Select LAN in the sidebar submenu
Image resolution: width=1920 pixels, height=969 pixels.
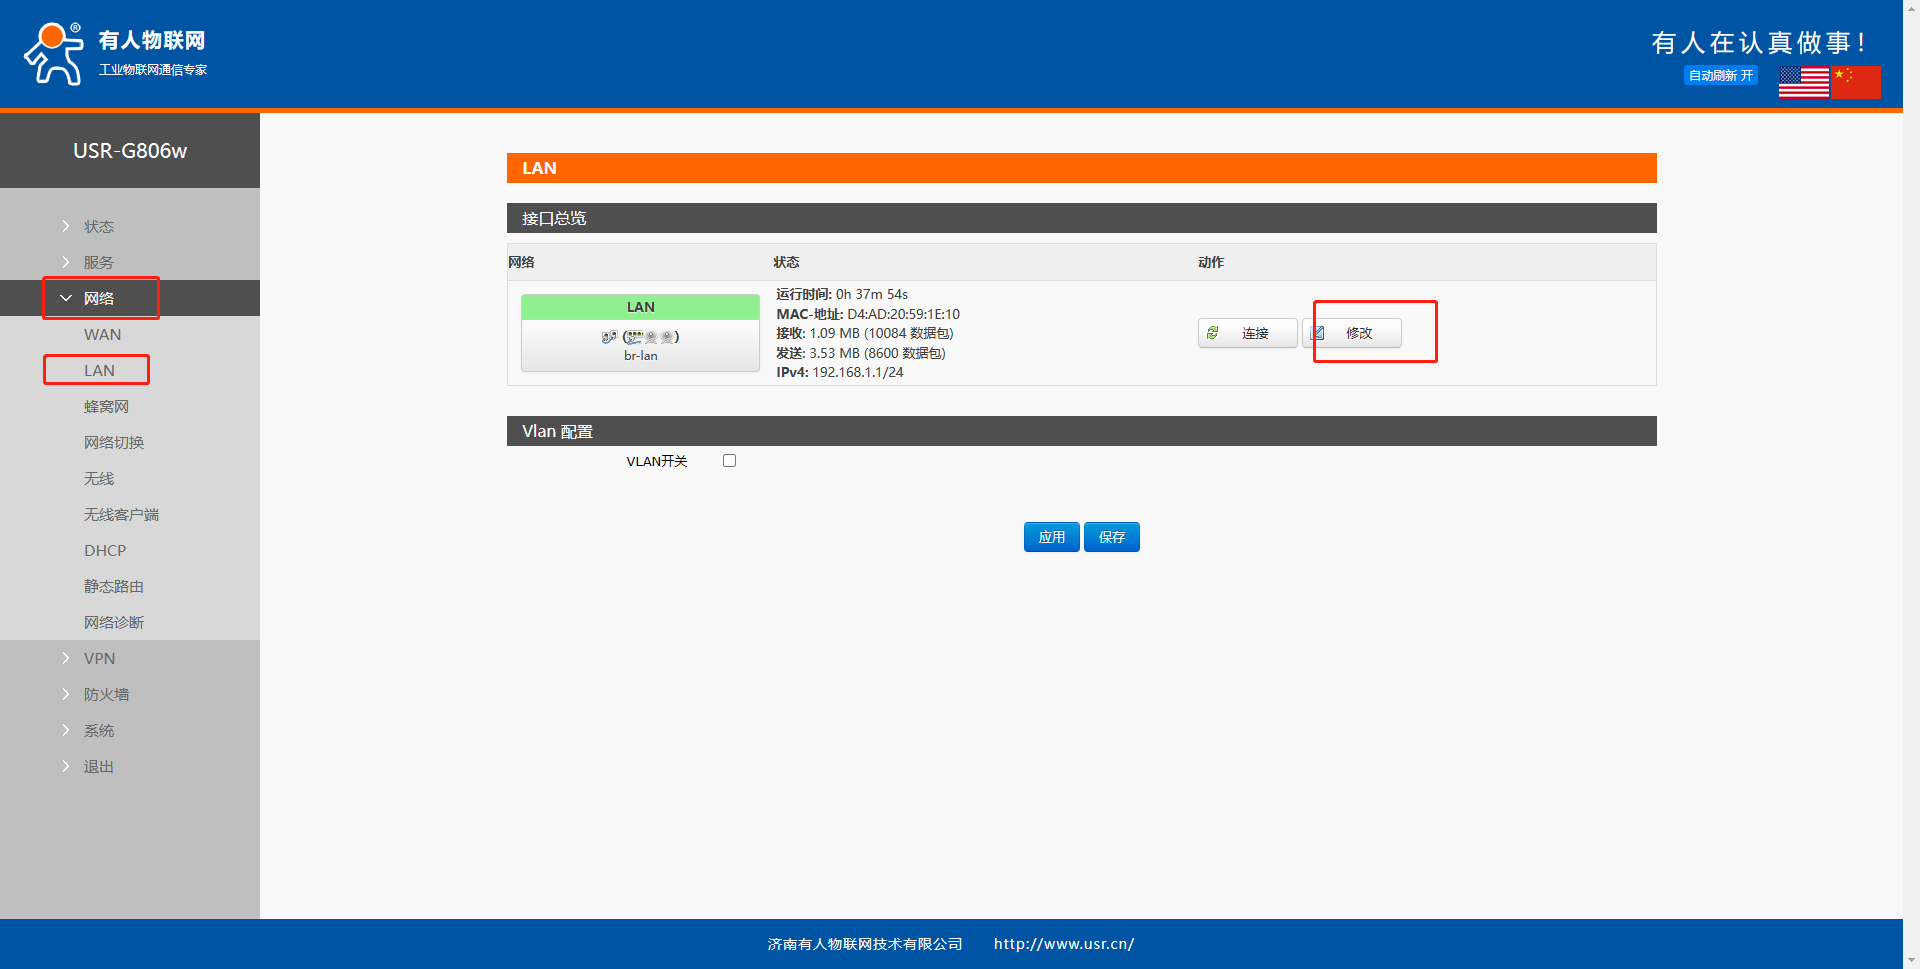tap(99, 371)
